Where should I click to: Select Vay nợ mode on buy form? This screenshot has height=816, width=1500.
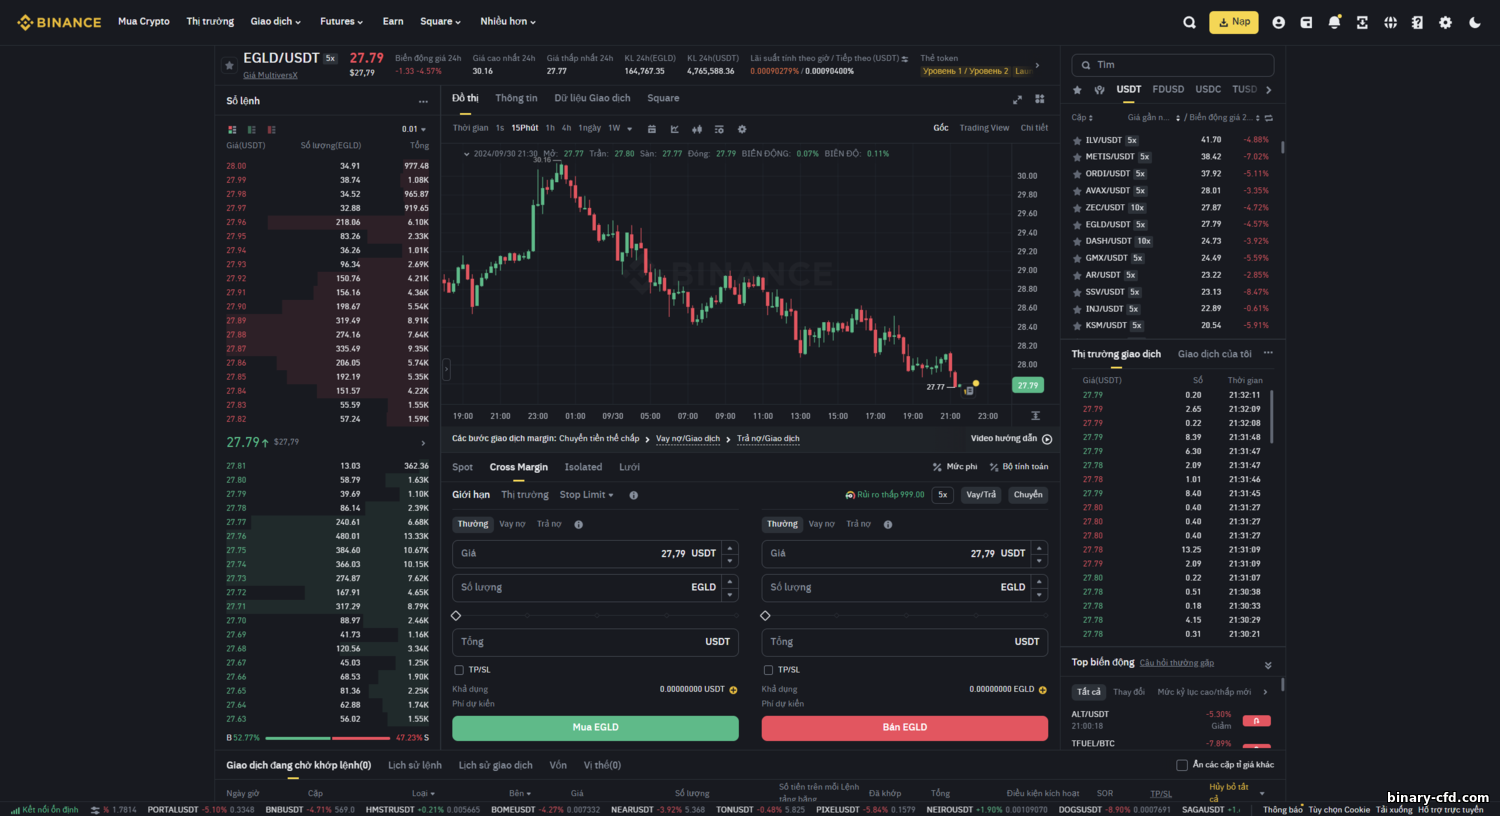(x=512, y=524)
